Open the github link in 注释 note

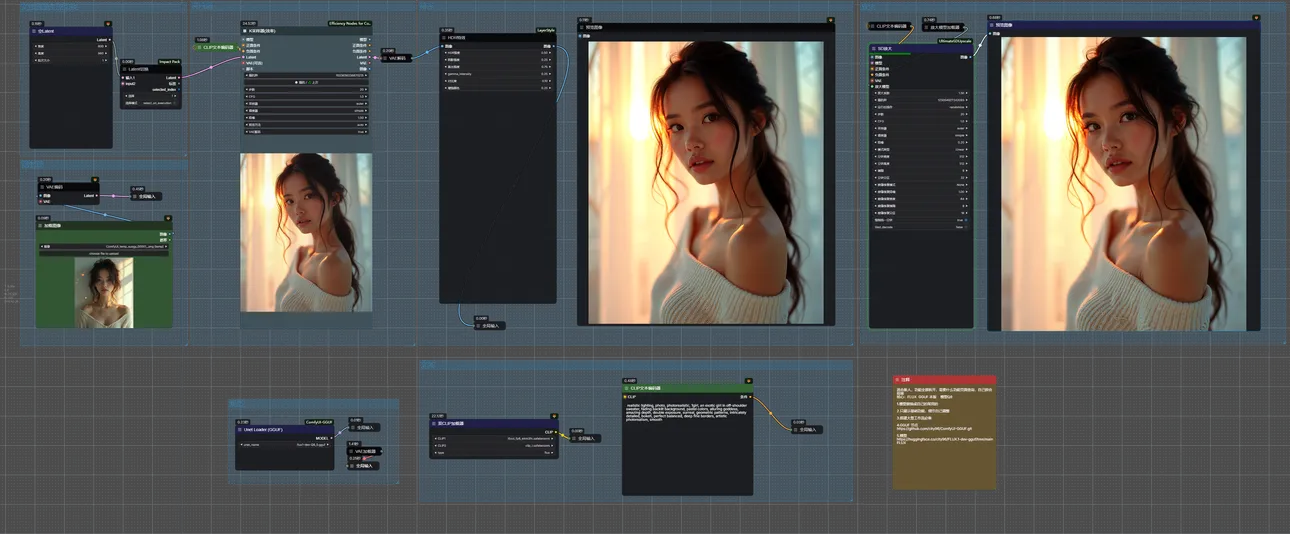(934, 429)
